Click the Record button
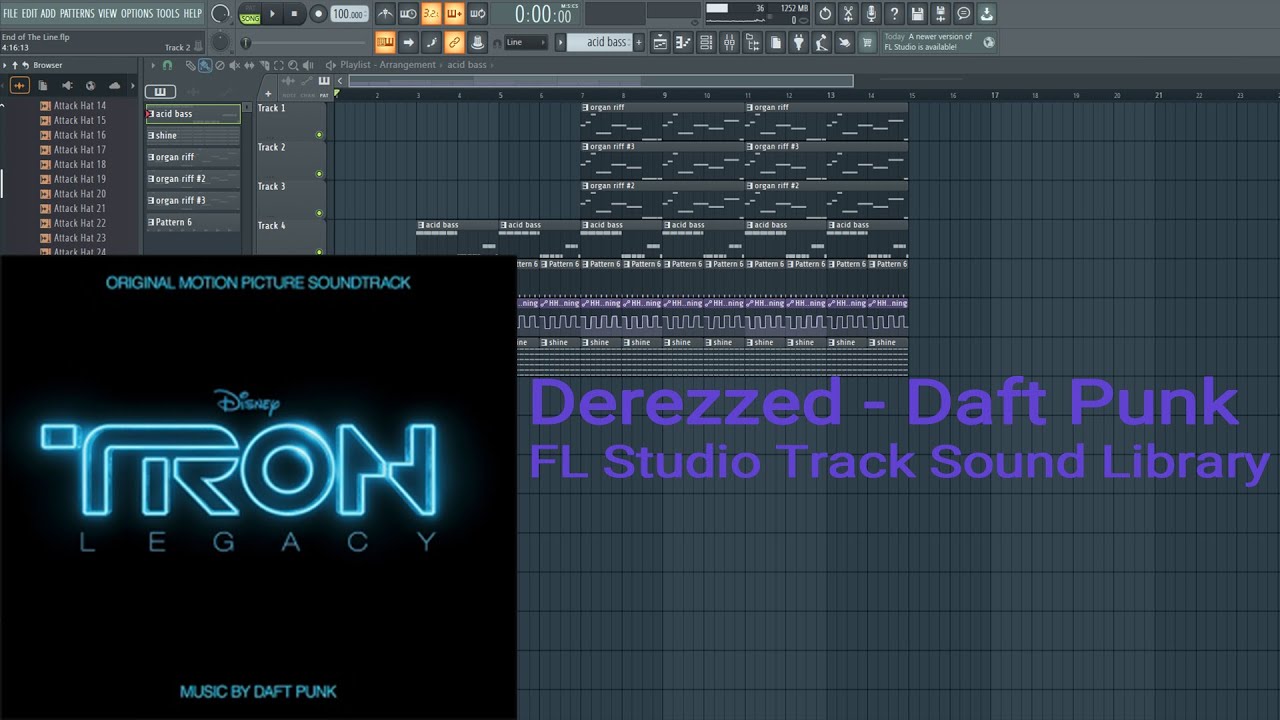Viewport: 1280px width, 720px height. pos(318,14)
